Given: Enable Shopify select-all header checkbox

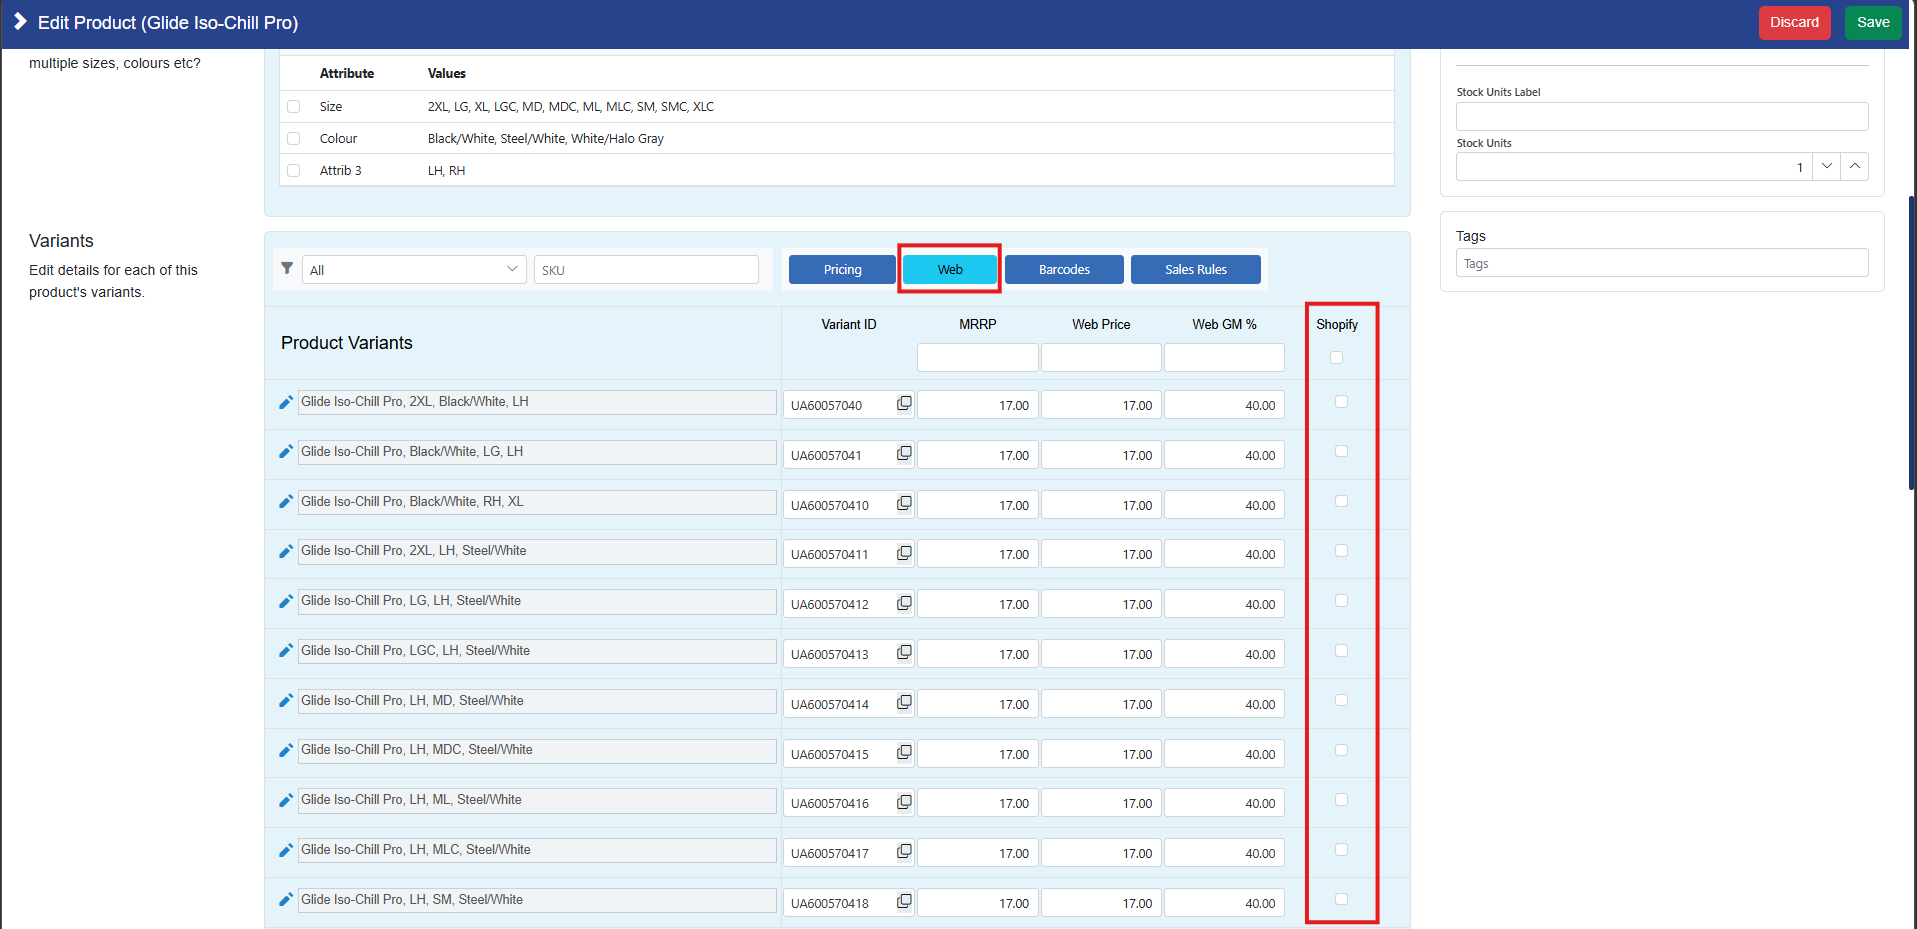Looking at the screenshot, I should pyautogui.click(x=1336, y=358).
